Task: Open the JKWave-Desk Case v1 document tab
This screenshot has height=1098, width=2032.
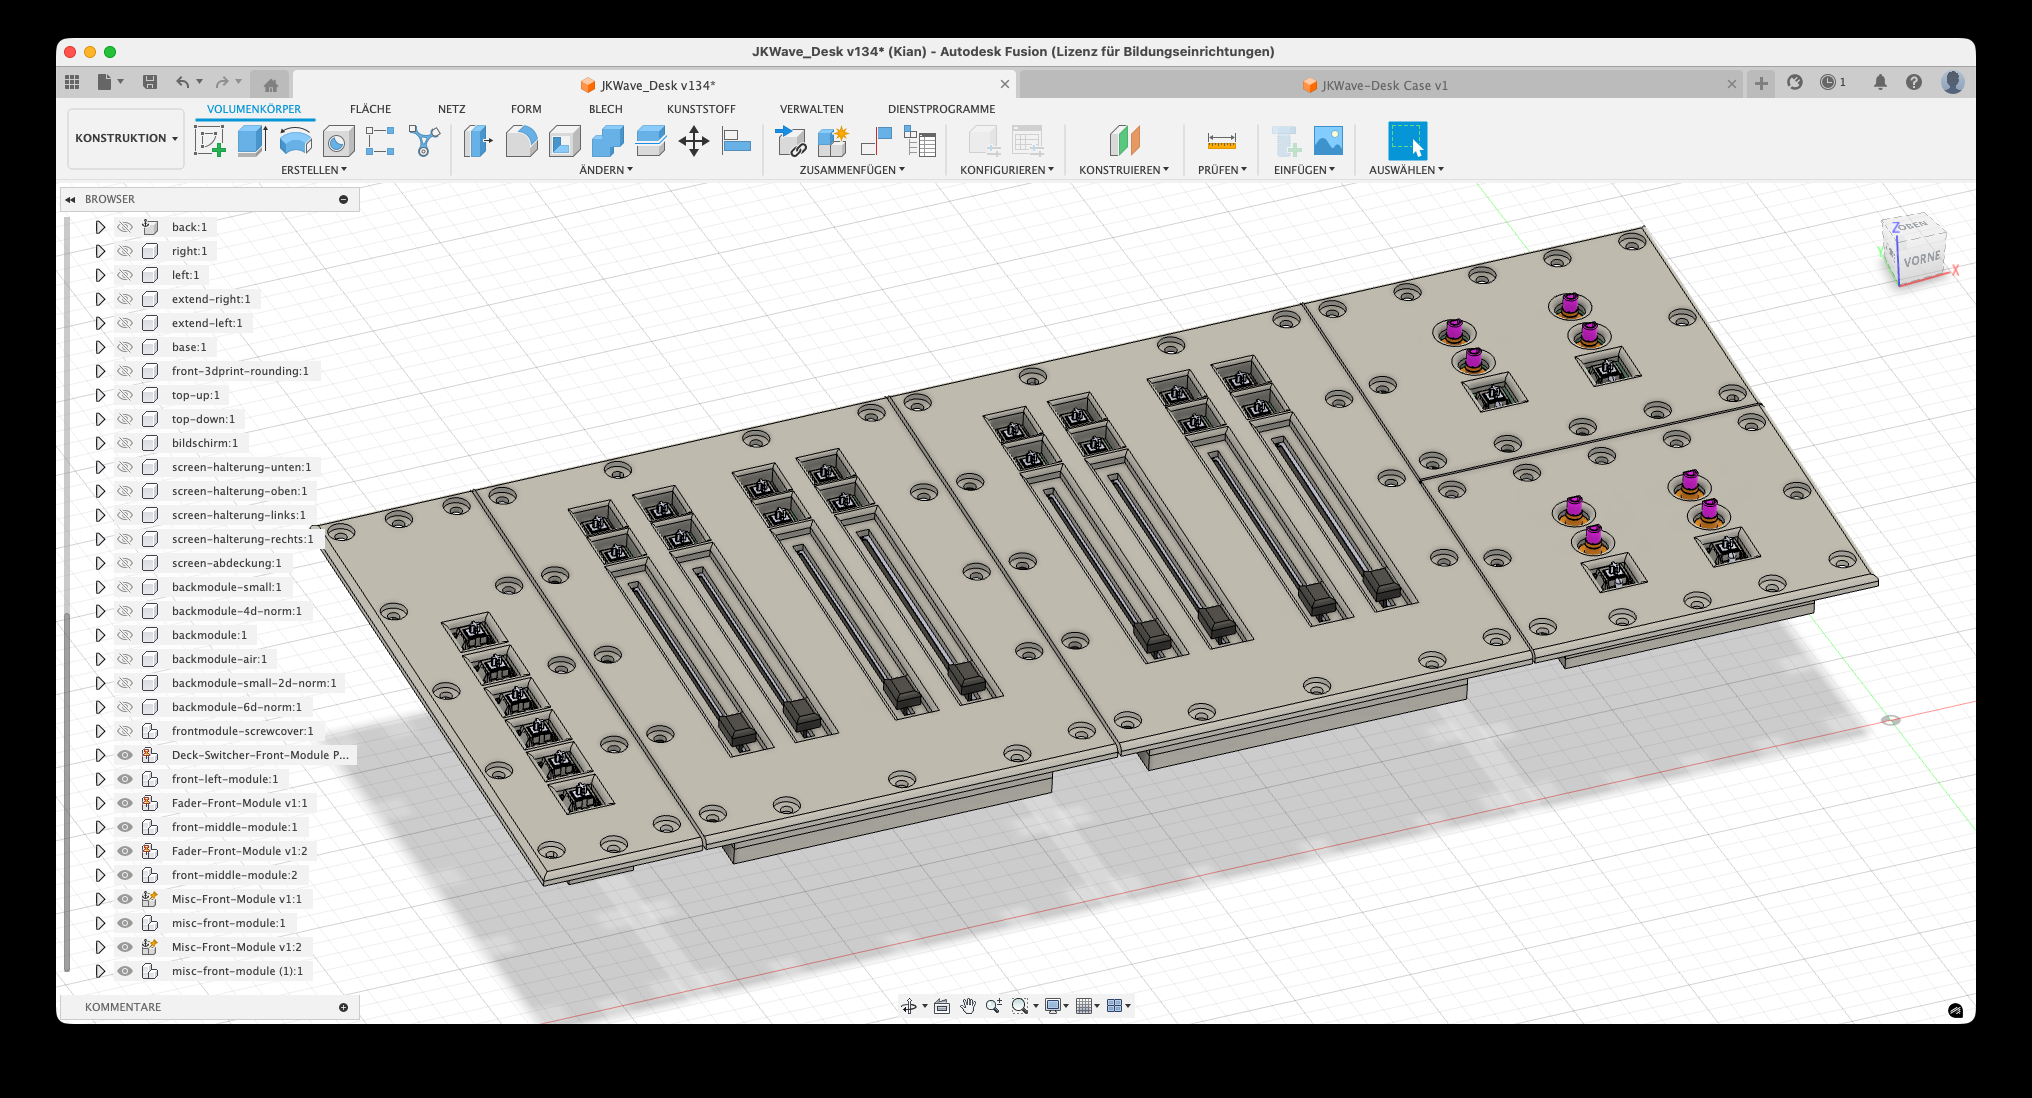Action: 1383,85
